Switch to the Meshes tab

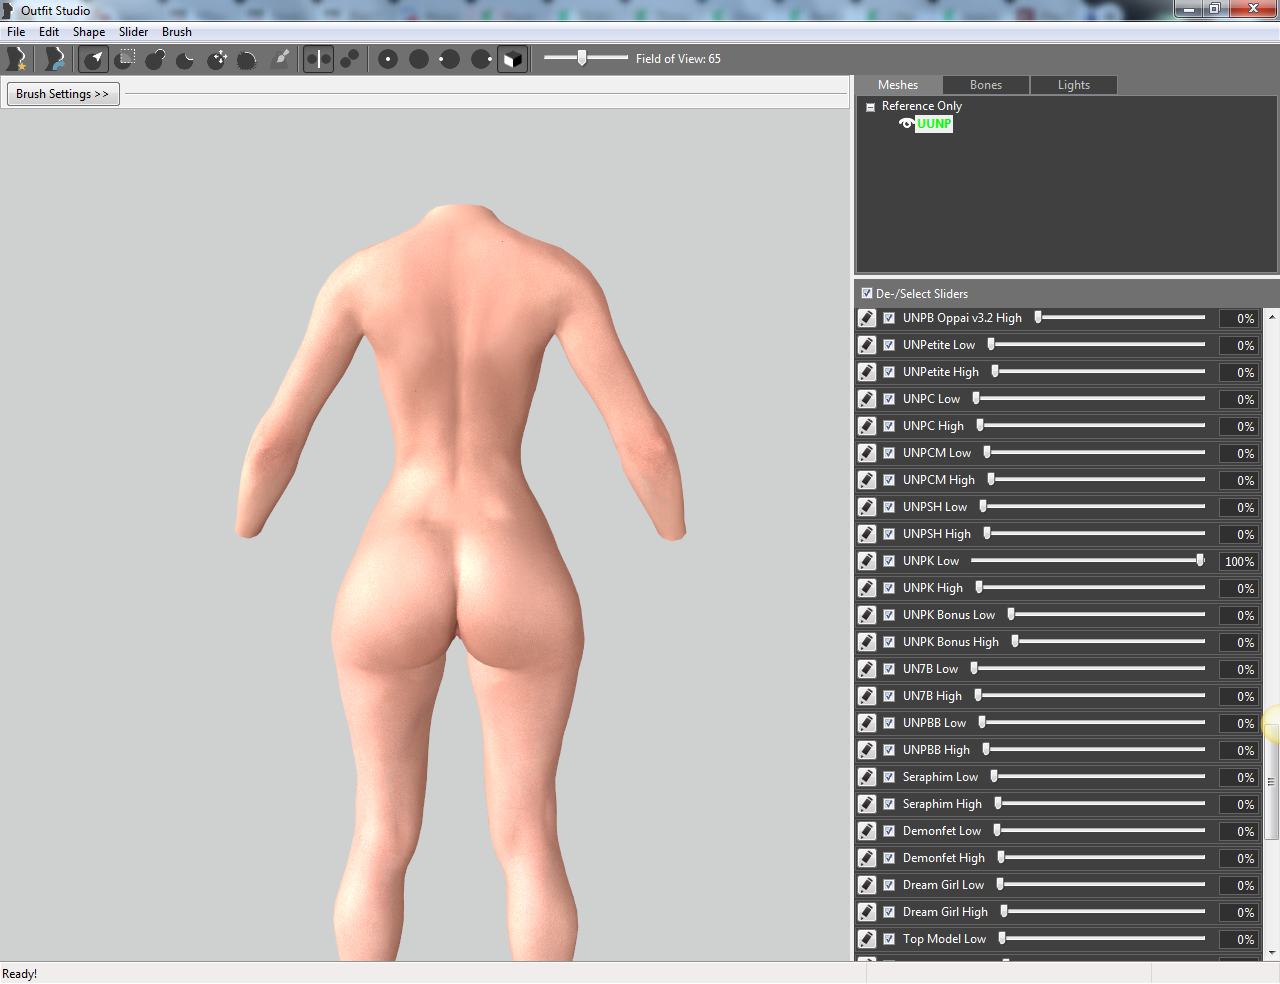[898, 85]
